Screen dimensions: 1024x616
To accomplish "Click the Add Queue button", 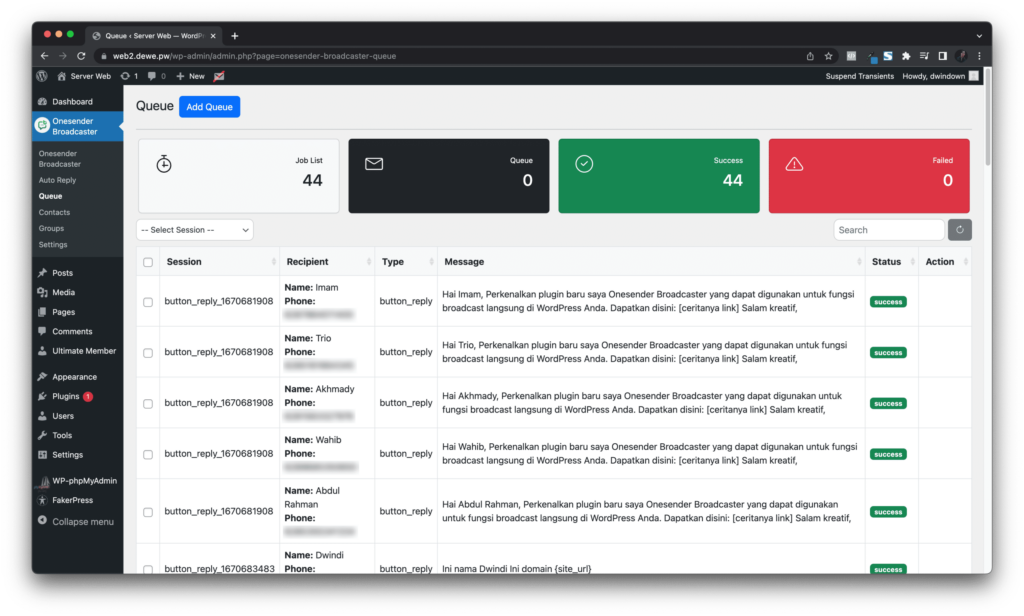I will coord(209,107).
